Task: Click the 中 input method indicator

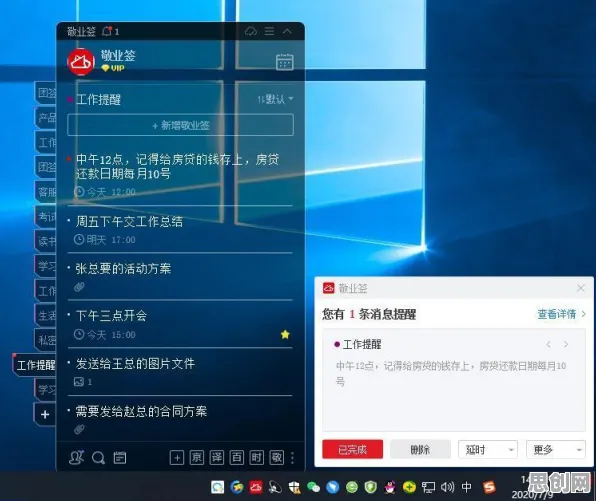Action: click(x=466, y=487)
